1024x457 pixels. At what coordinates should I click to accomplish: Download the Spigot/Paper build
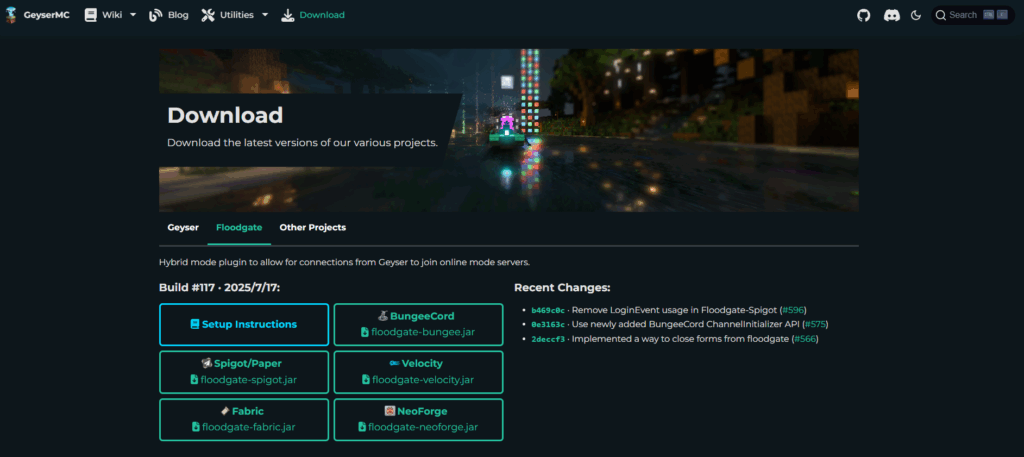tap(244, 372)
